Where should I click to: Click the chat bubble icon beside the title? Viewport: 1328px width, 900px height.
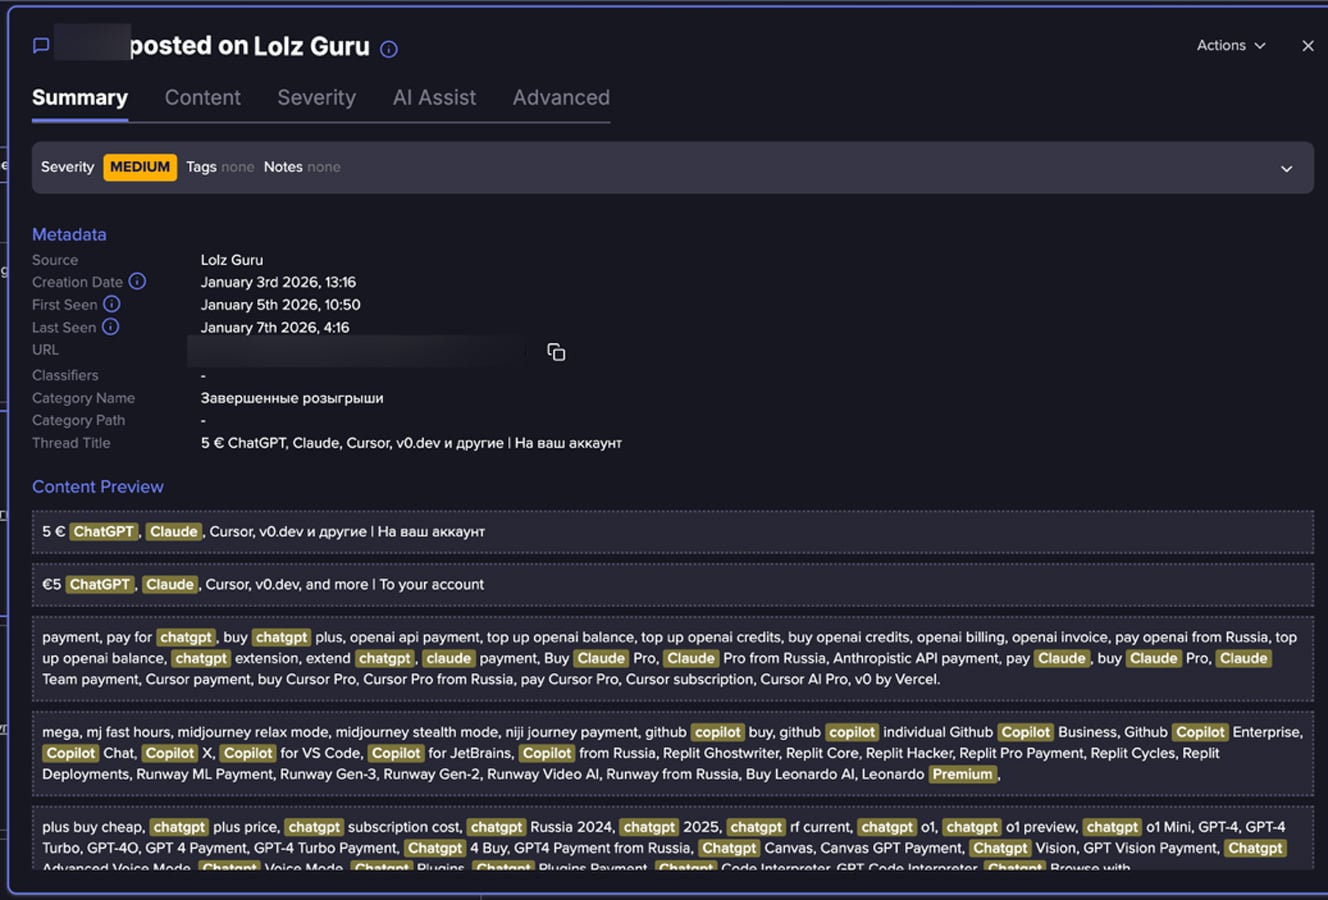(x=41, y=46)
